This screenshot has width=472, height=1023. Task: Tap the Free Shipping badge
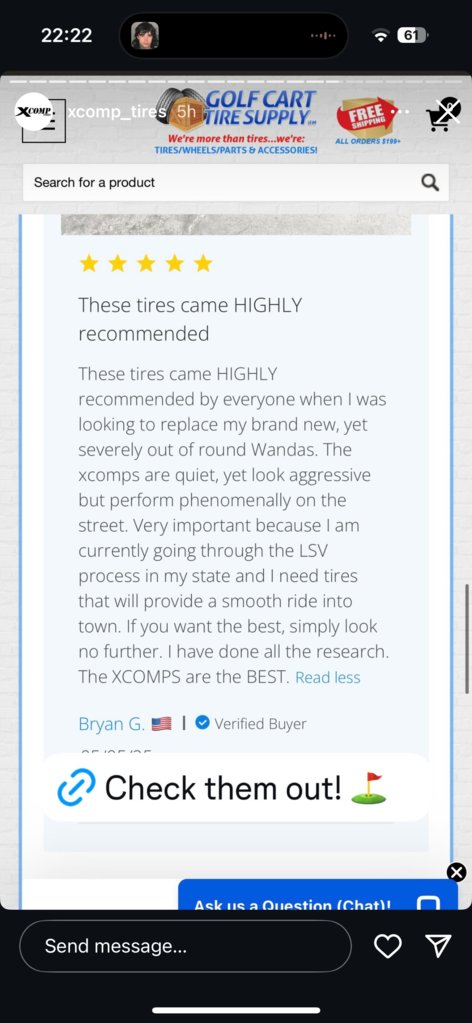point(367,117)
